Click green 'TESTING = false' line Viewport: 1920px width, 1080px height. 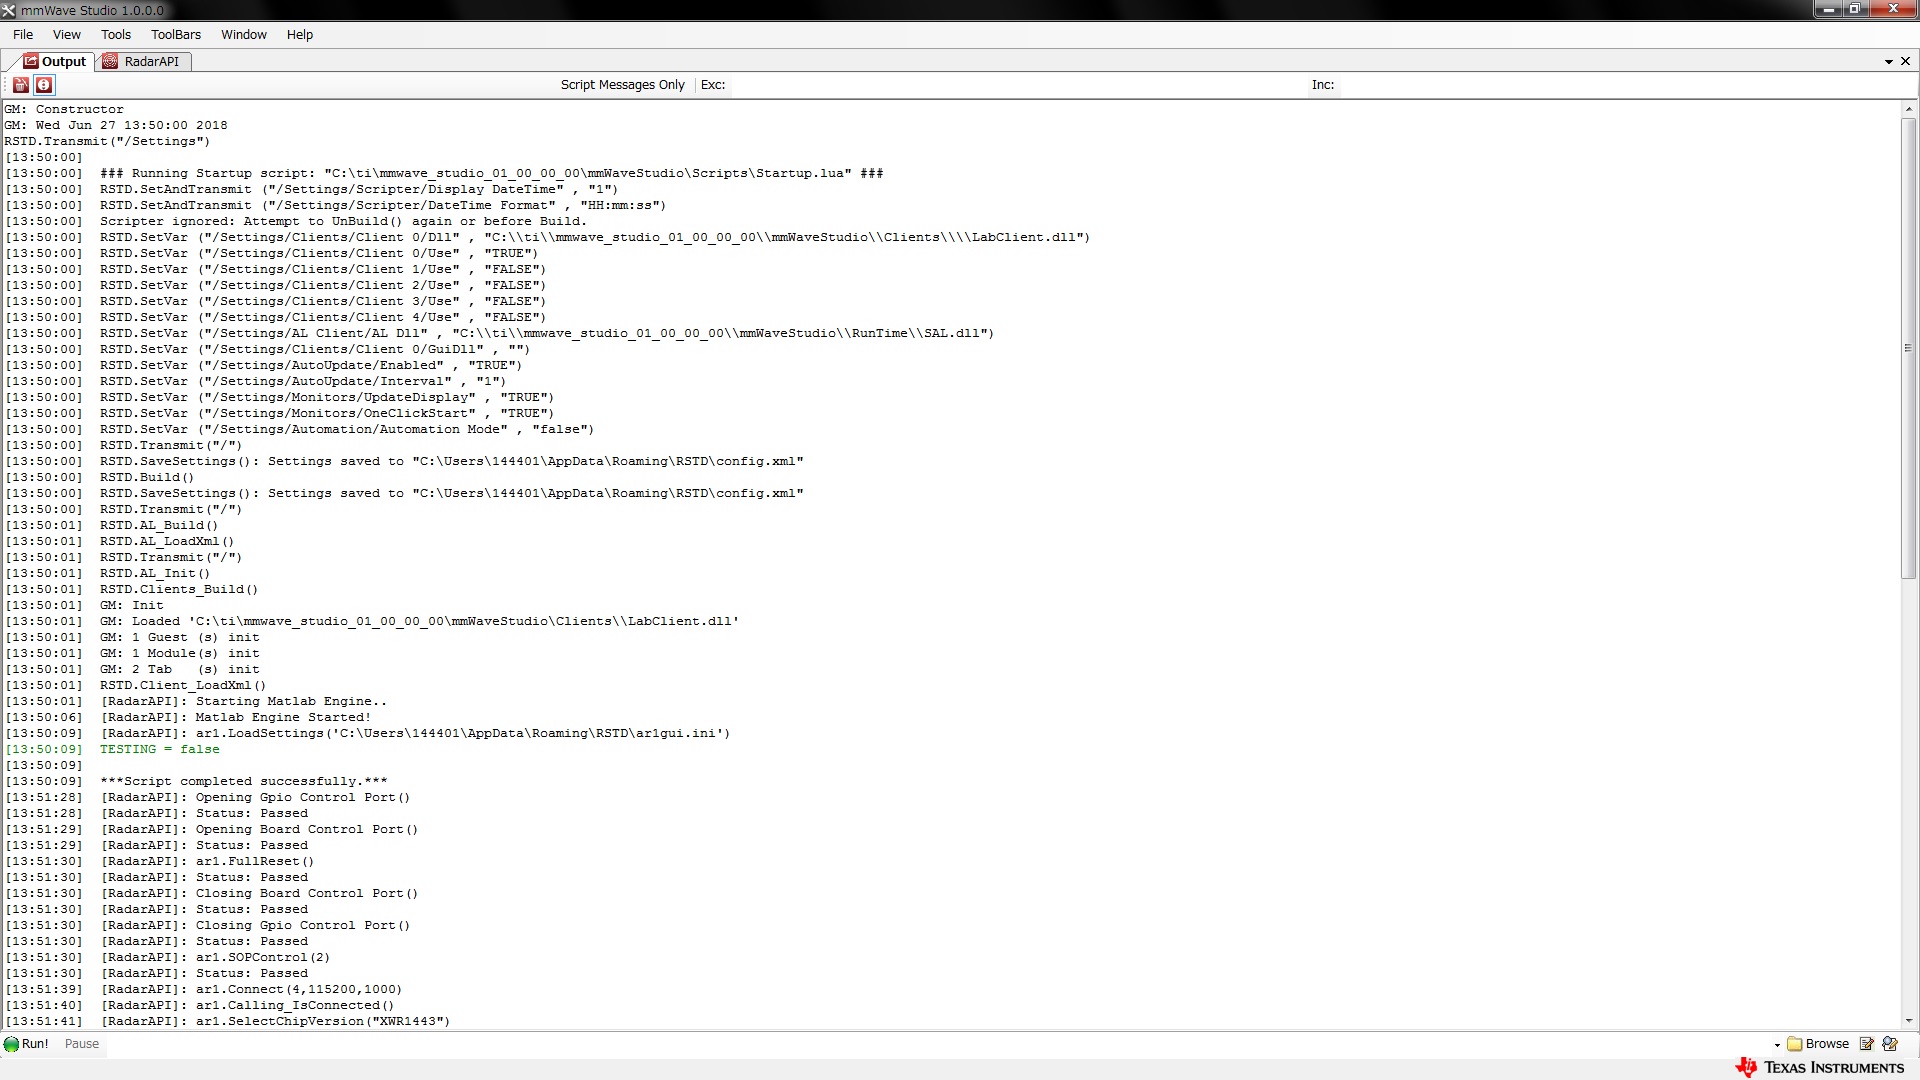pos(159,749)
